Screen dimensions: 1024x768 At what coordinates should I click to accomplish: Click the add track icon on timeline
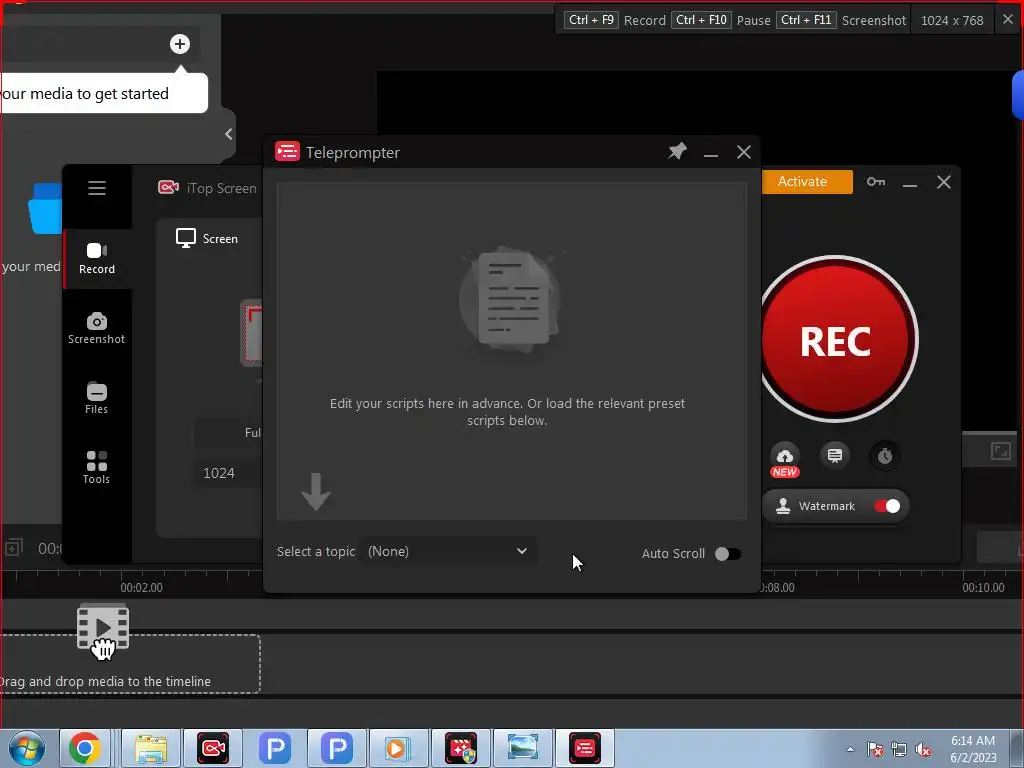[13, 547]
